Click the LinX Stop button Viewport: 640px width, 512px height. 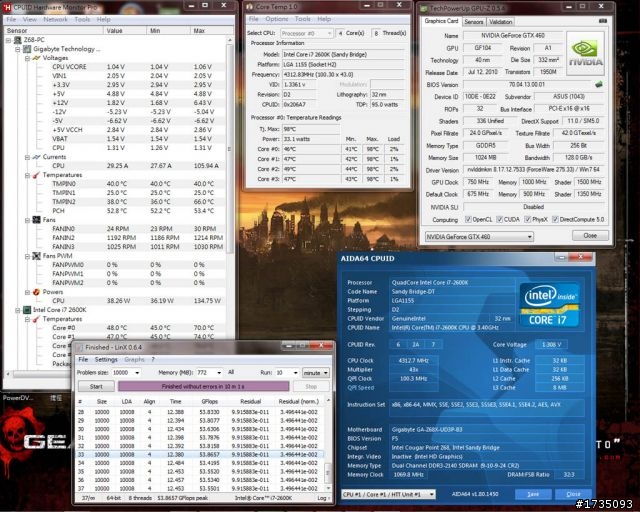pyautogui.click(x=311, y=386)
